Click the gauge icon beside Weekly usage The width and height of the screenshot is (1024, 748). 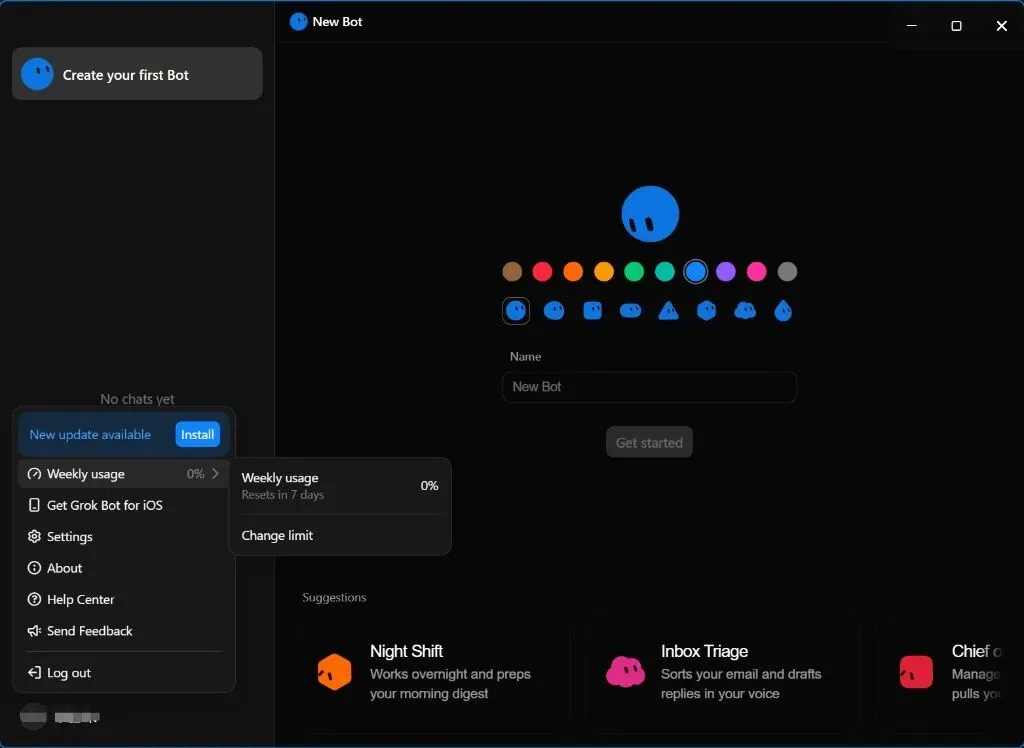pos(34,474)
